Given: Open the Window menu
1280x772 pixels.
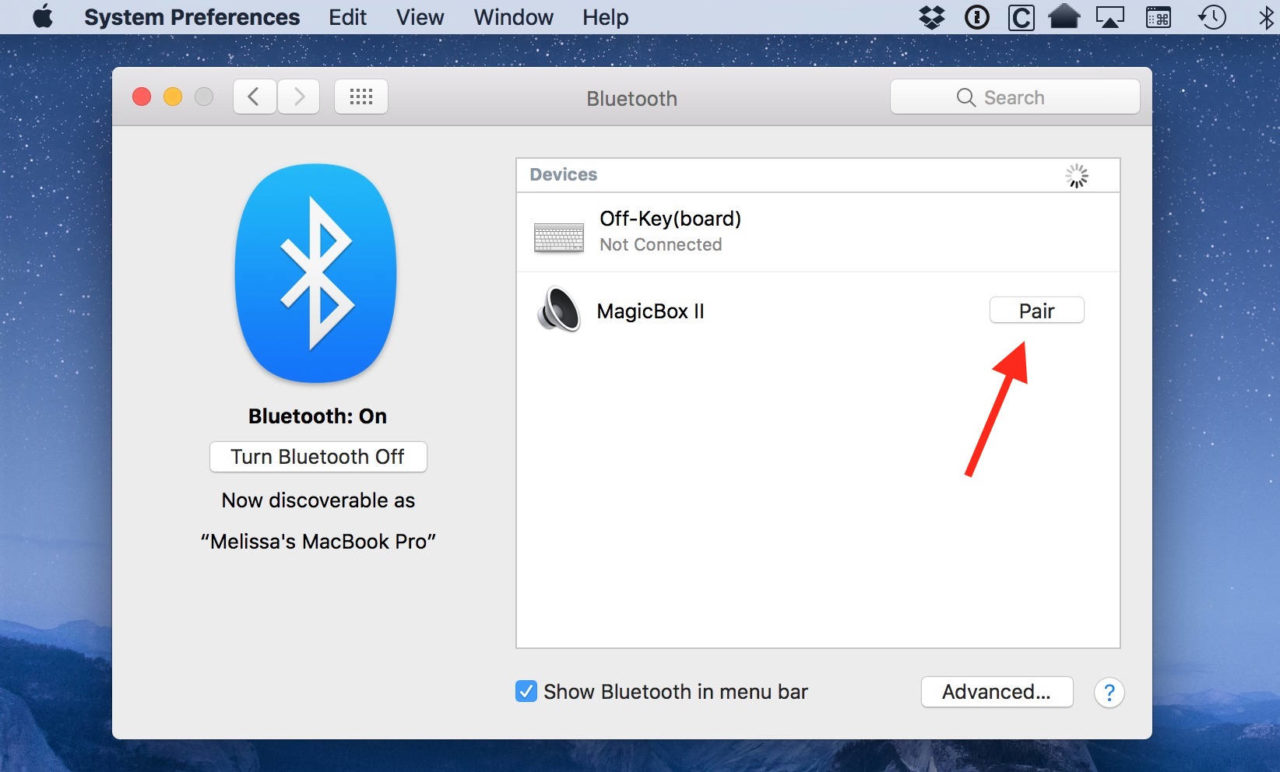Looking at the screenshot, I should tap(513, 16).
